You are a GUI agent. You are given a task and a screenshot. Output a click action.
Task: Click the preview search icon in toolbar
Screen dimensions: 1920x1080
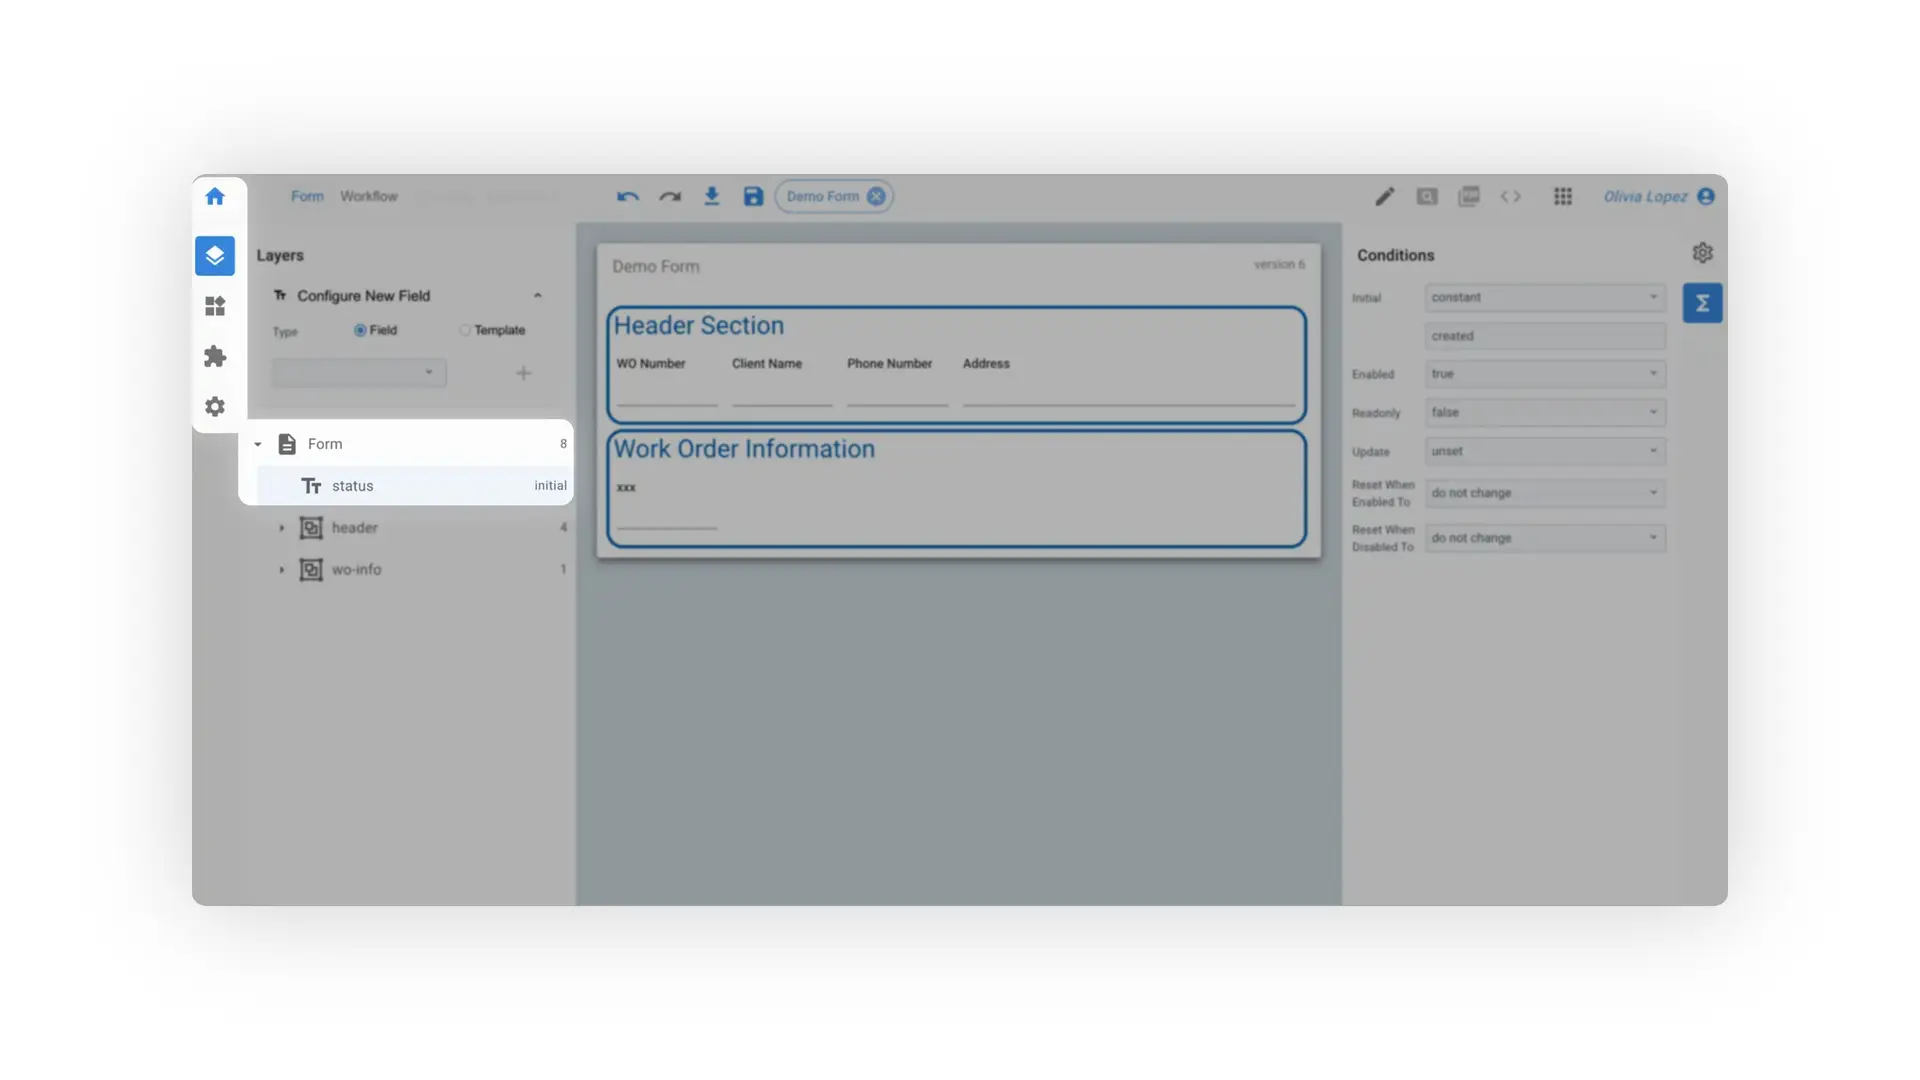pos(1426,196)
